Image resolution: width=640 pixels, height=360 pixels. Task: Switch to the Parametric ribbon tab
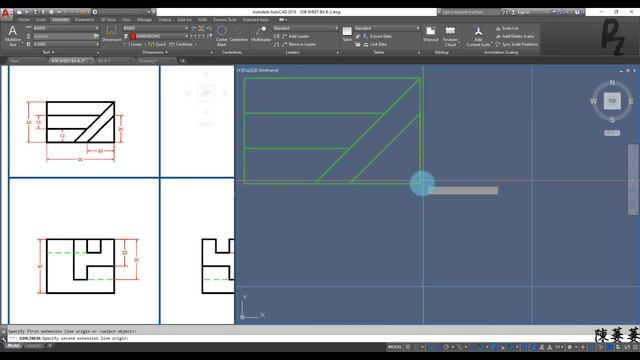tap(84, 20)
